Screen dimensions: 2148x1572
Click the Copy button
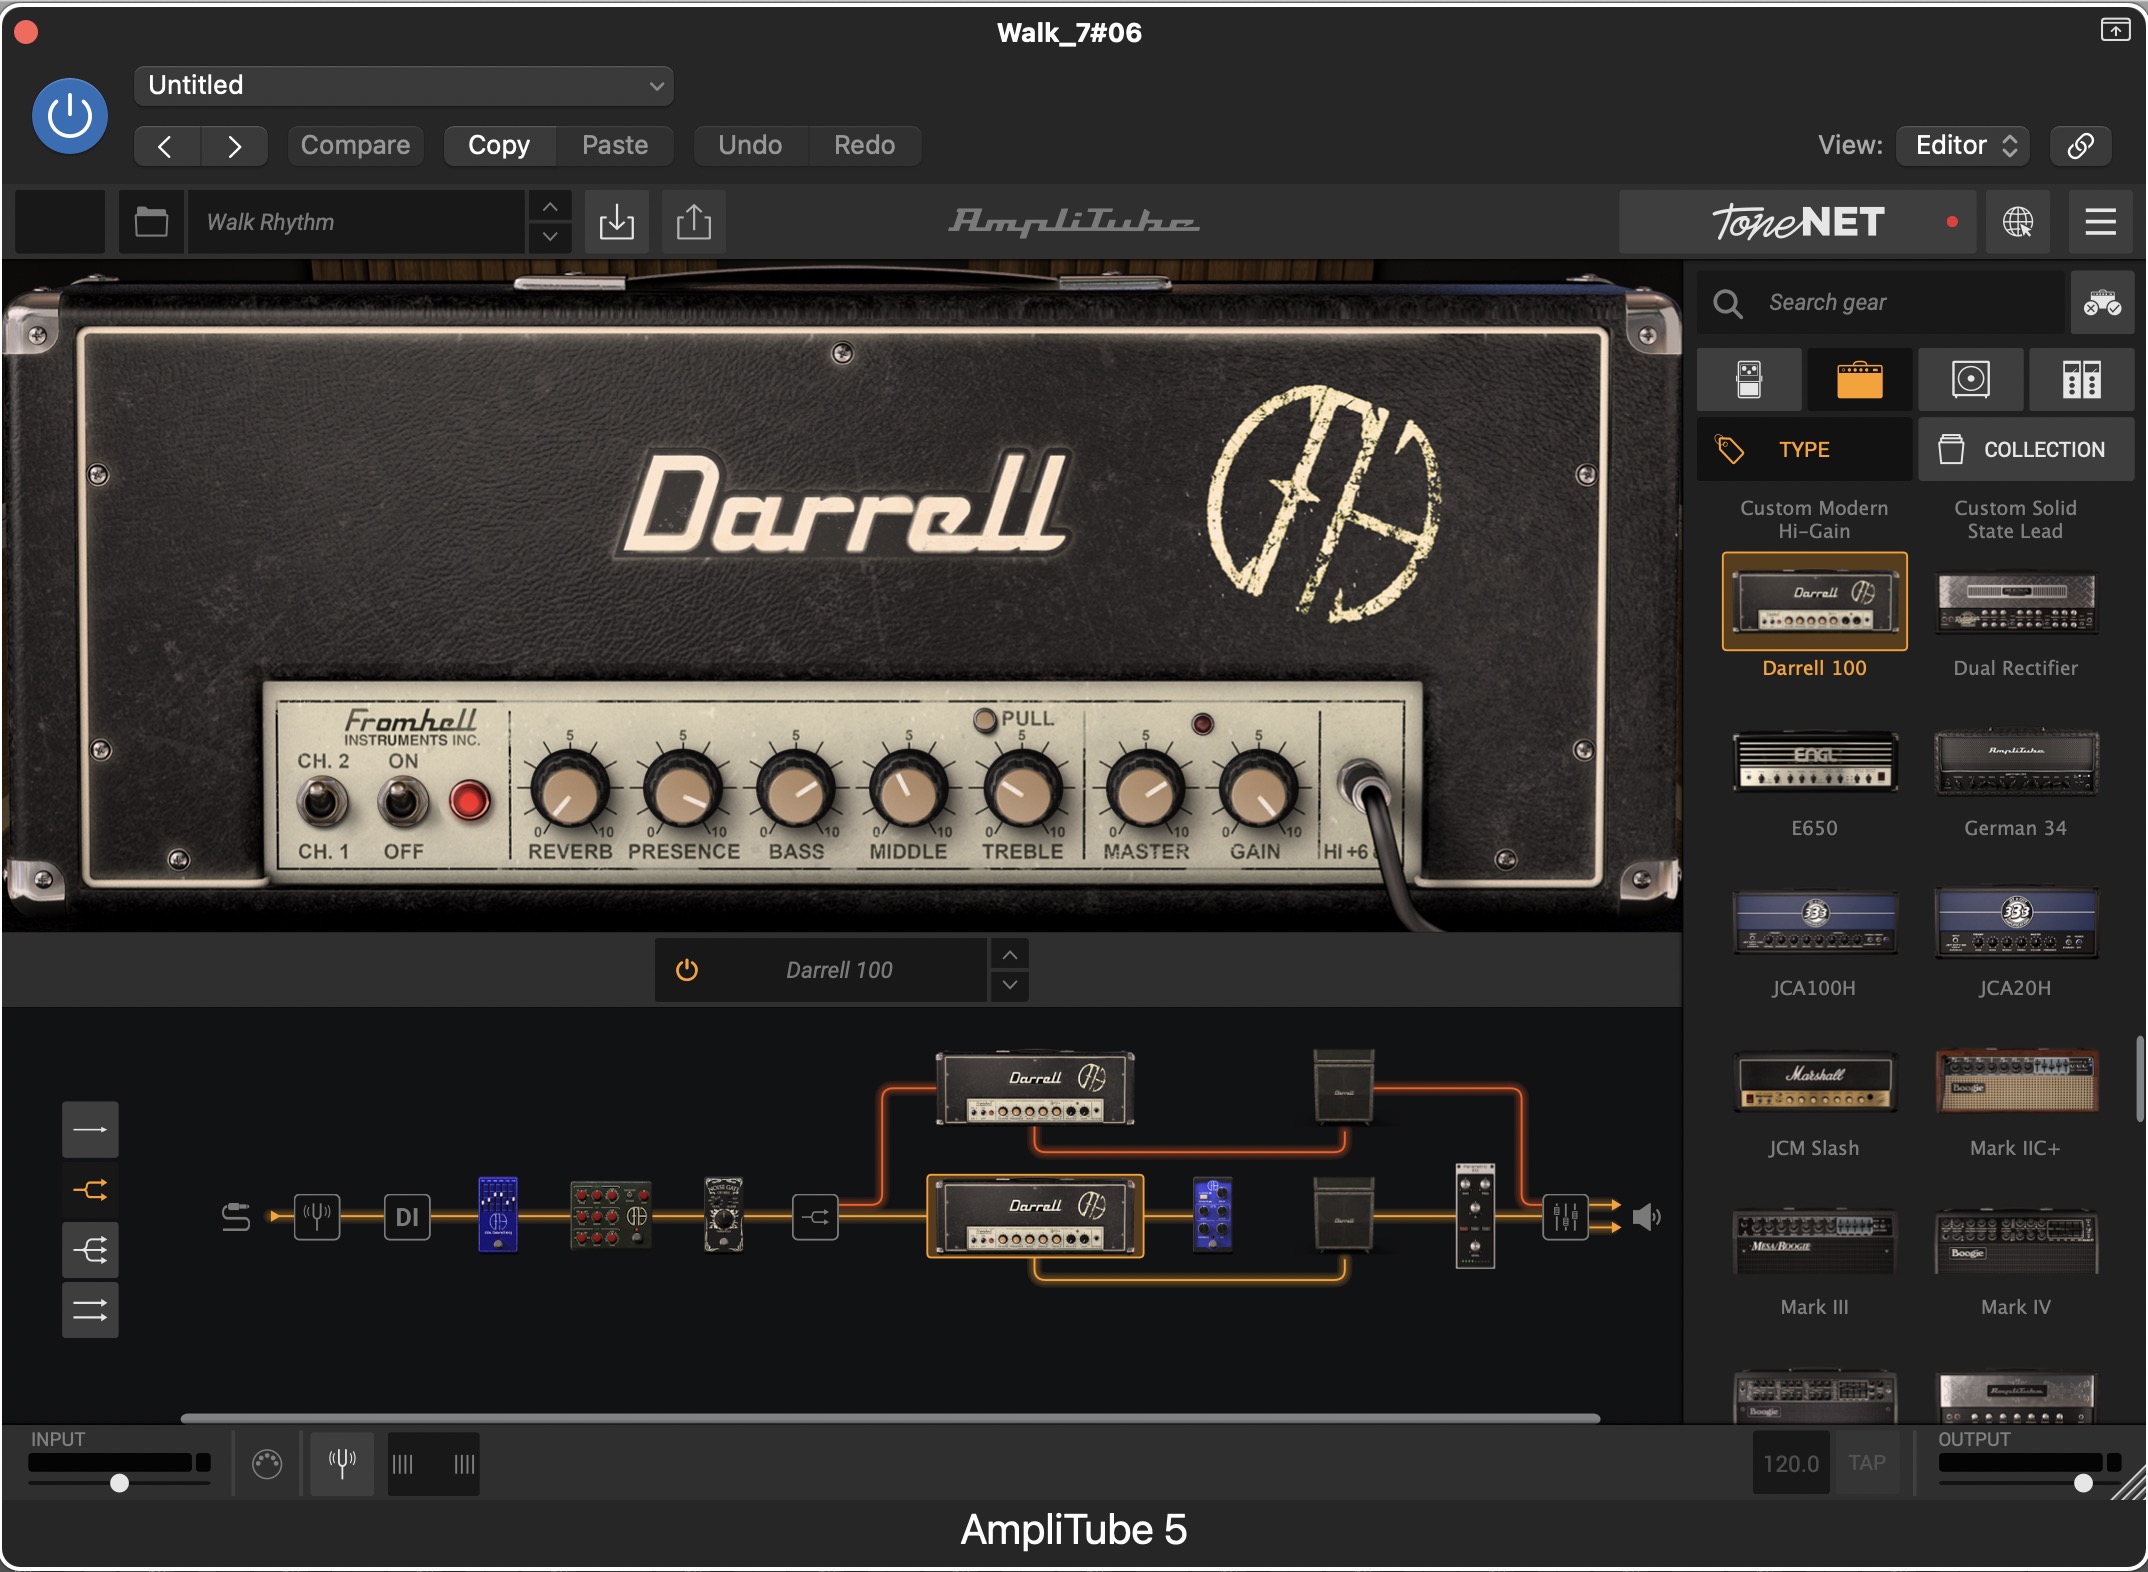click(x=499, y=146)
